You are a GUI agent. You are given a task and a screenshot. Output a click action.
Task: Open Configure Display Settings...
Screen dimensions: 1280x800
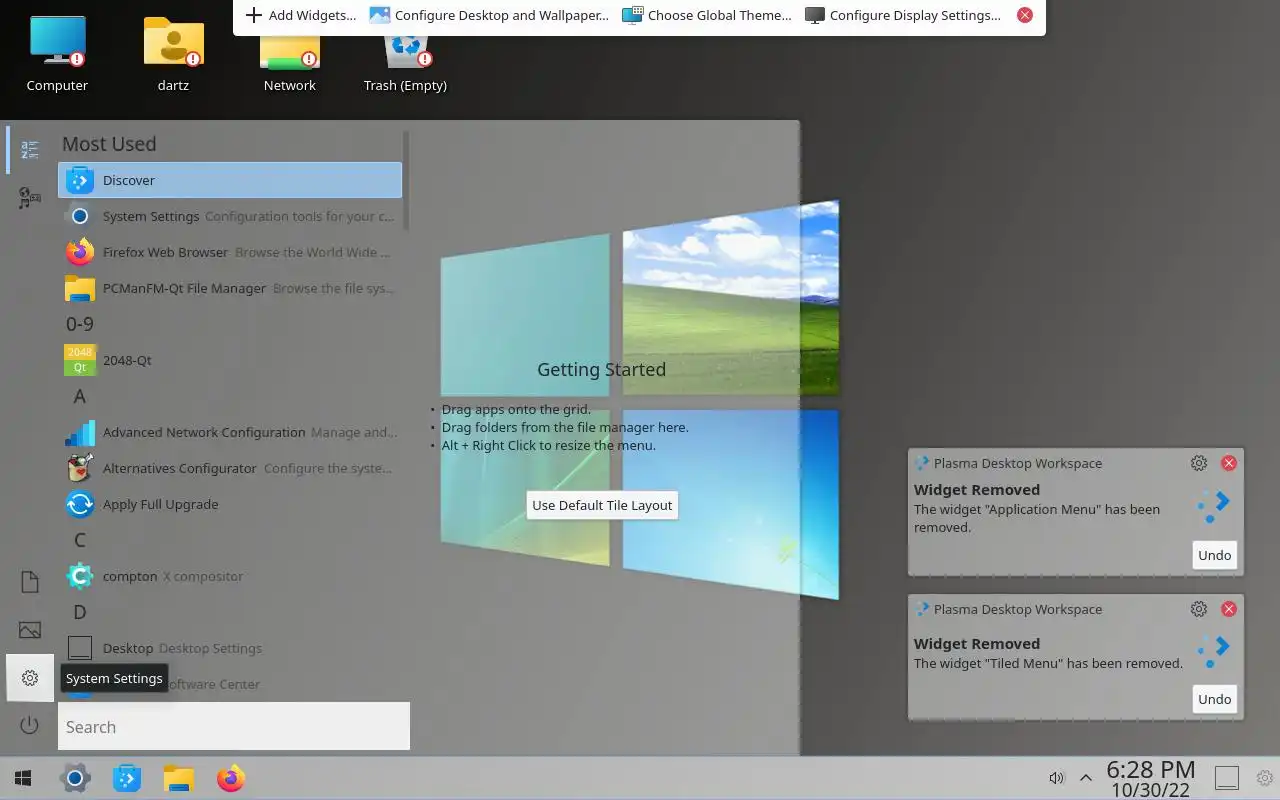click(x=903, y=15)
